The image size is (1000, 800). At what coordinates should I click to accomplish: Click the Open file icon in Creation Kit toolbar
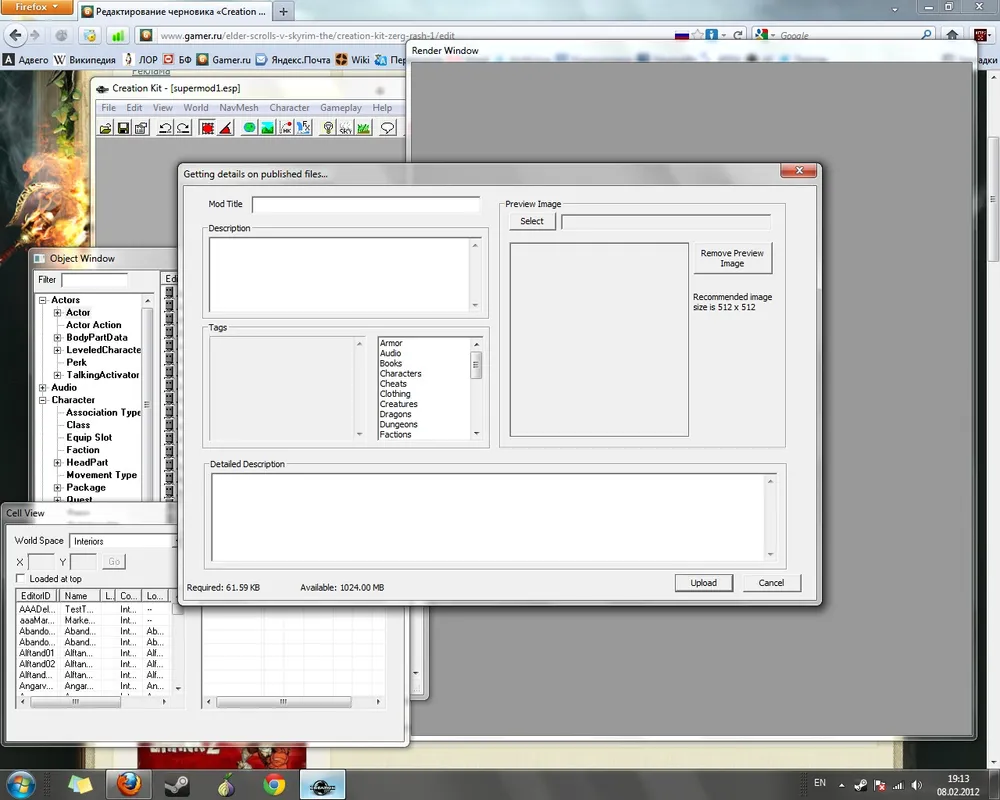(x=105, y=128)
